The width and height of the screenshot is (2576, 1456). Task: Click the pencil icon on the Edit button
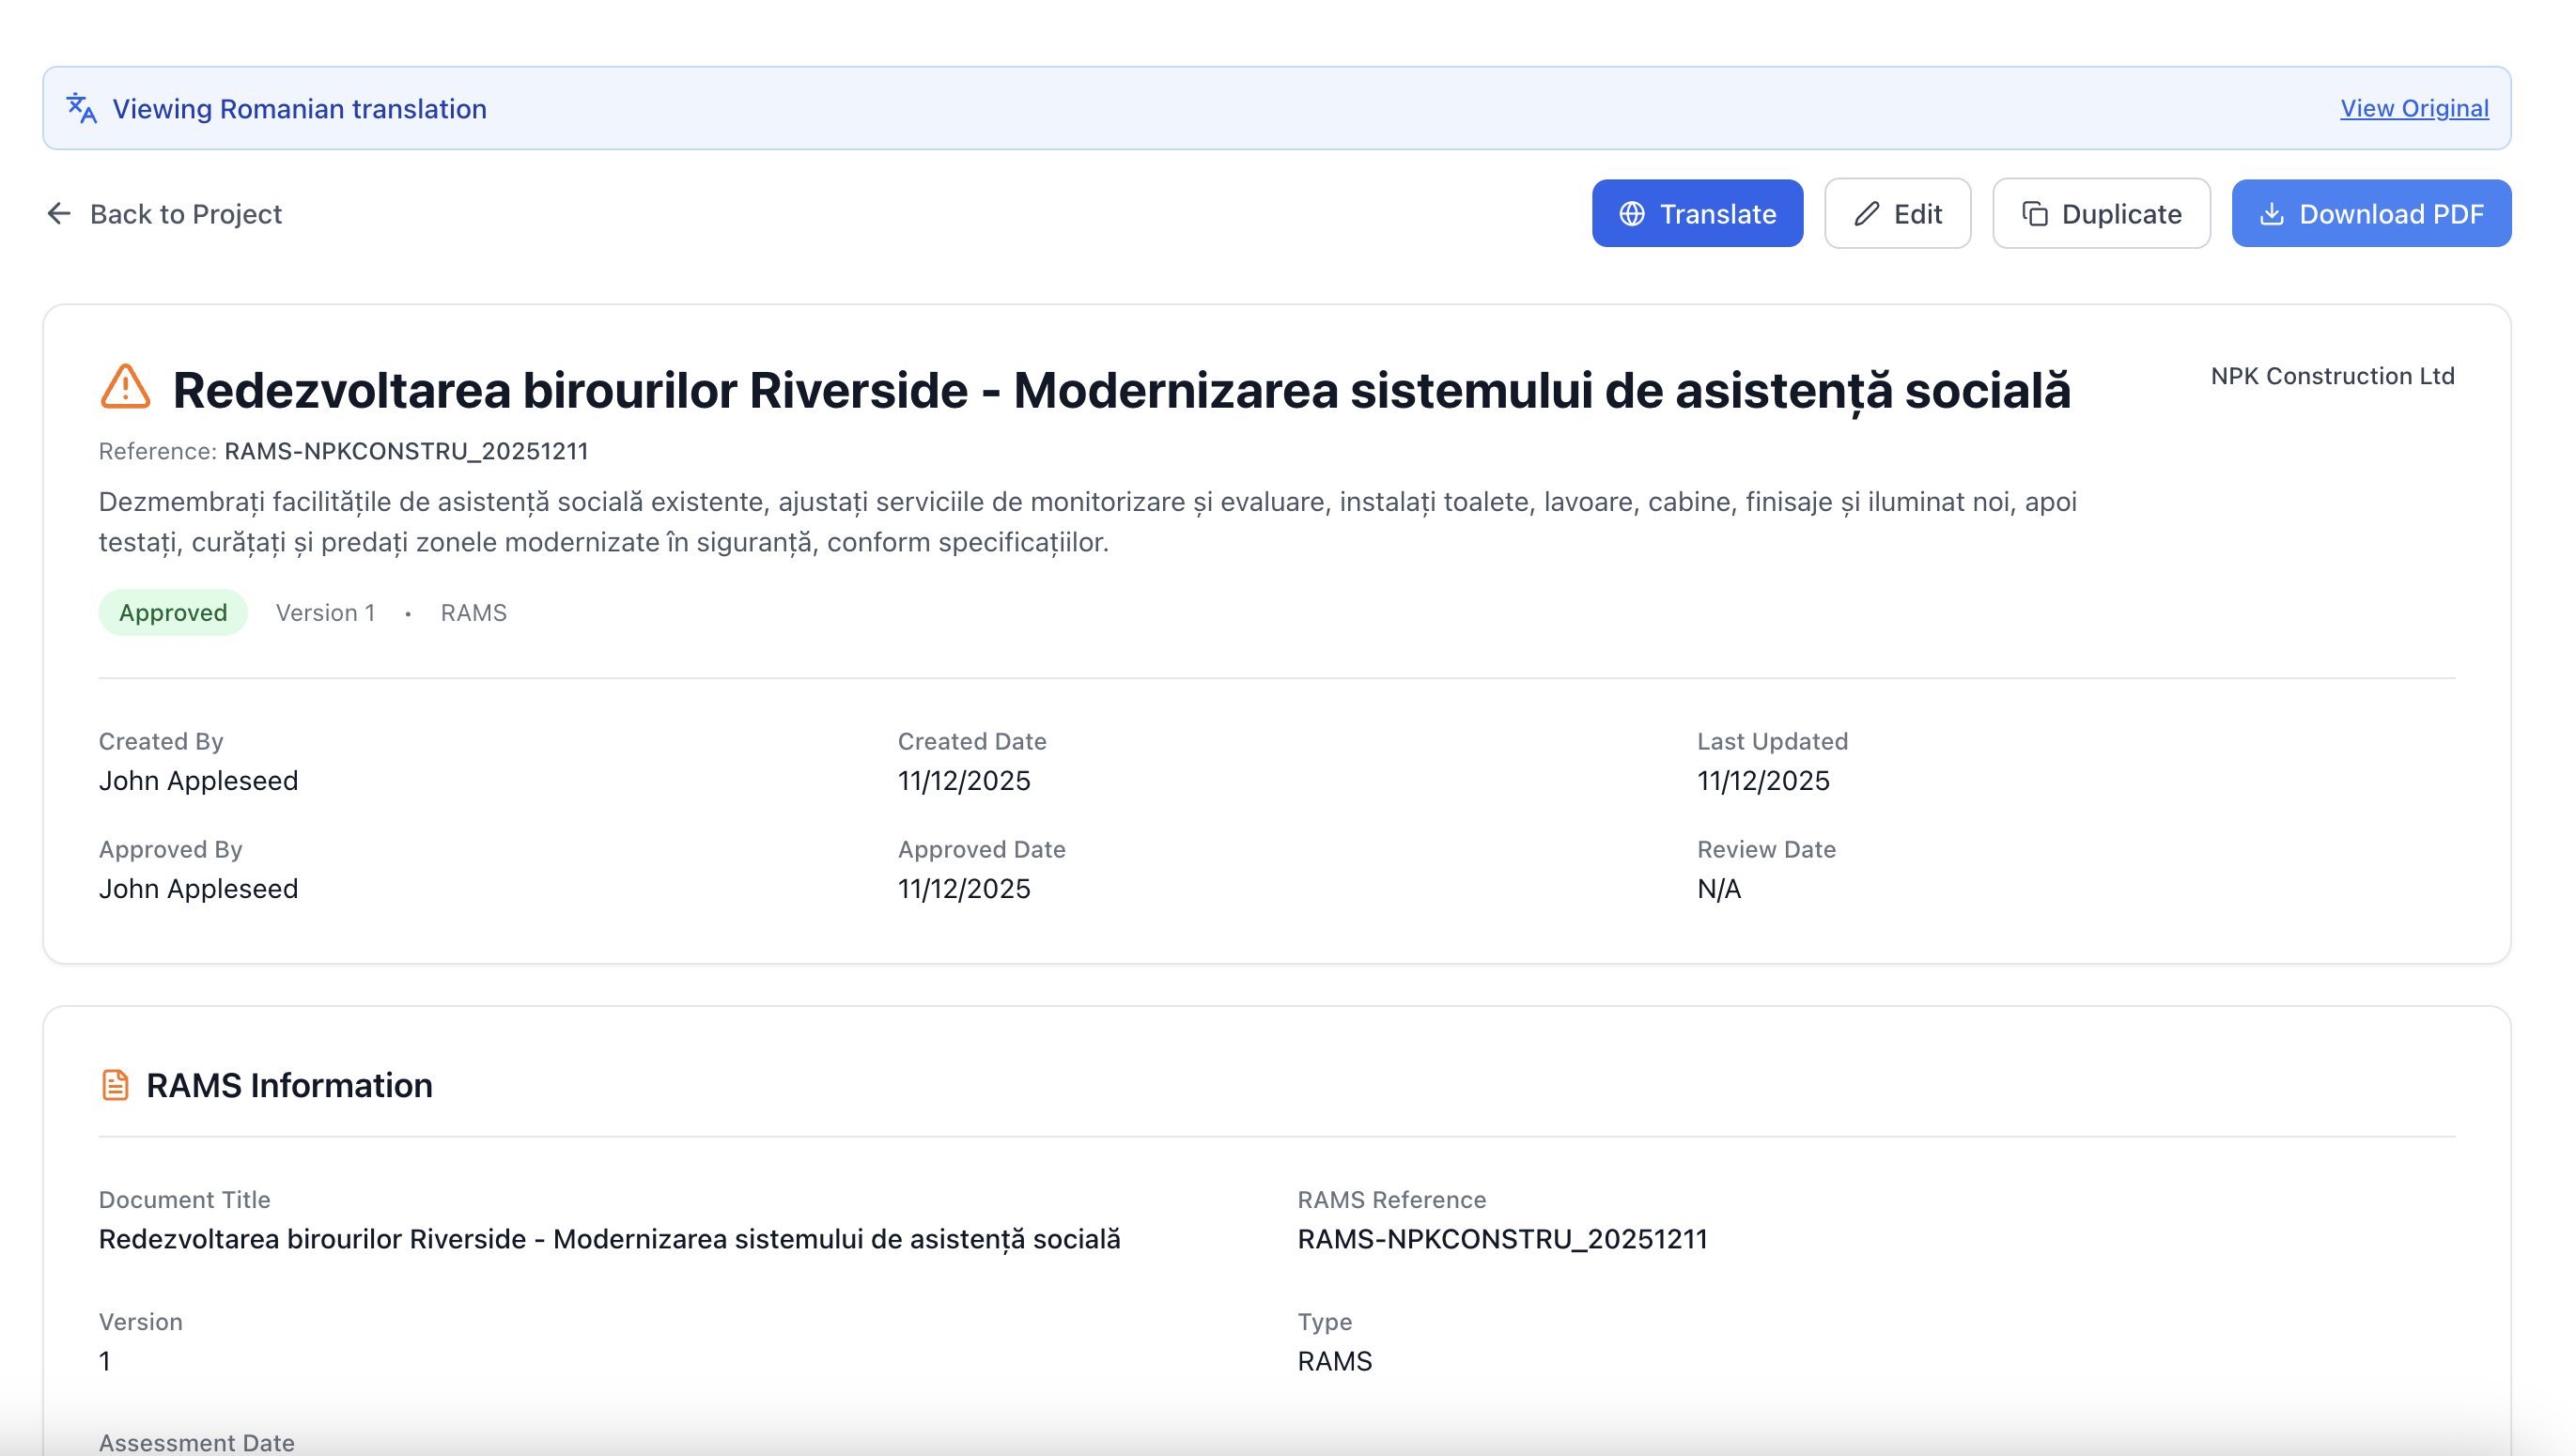pos(1866,214)
